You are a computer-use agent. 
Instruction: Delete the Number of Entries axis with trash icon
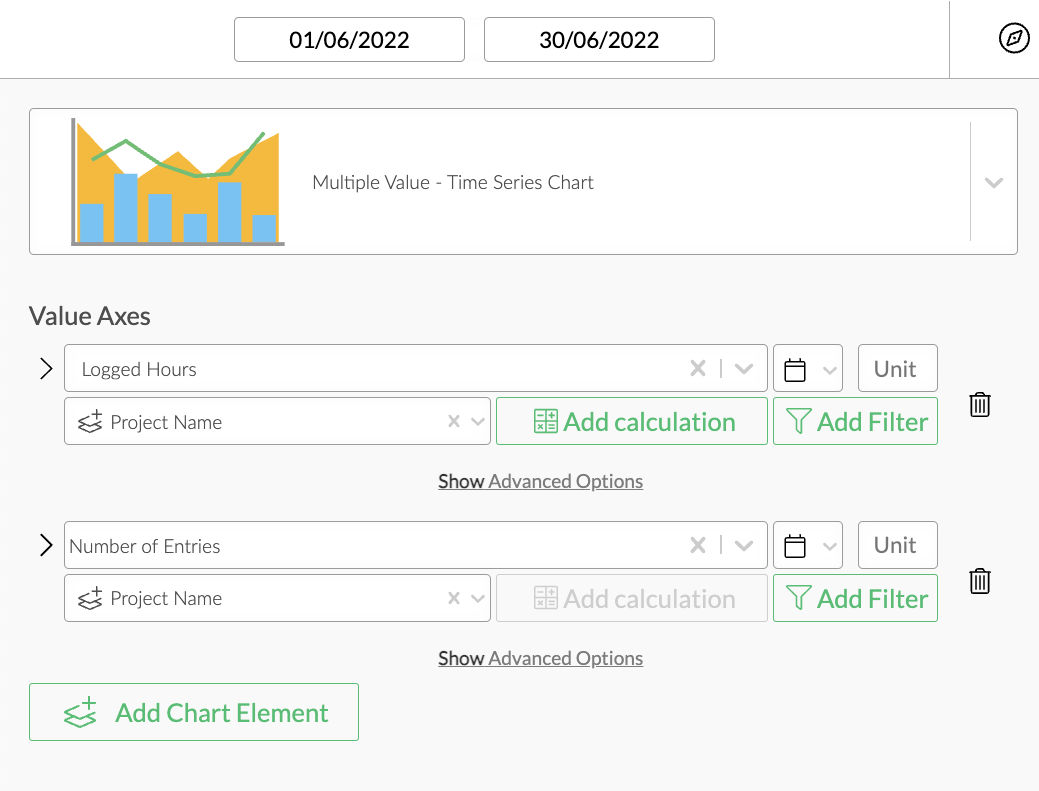coord(979,581)
